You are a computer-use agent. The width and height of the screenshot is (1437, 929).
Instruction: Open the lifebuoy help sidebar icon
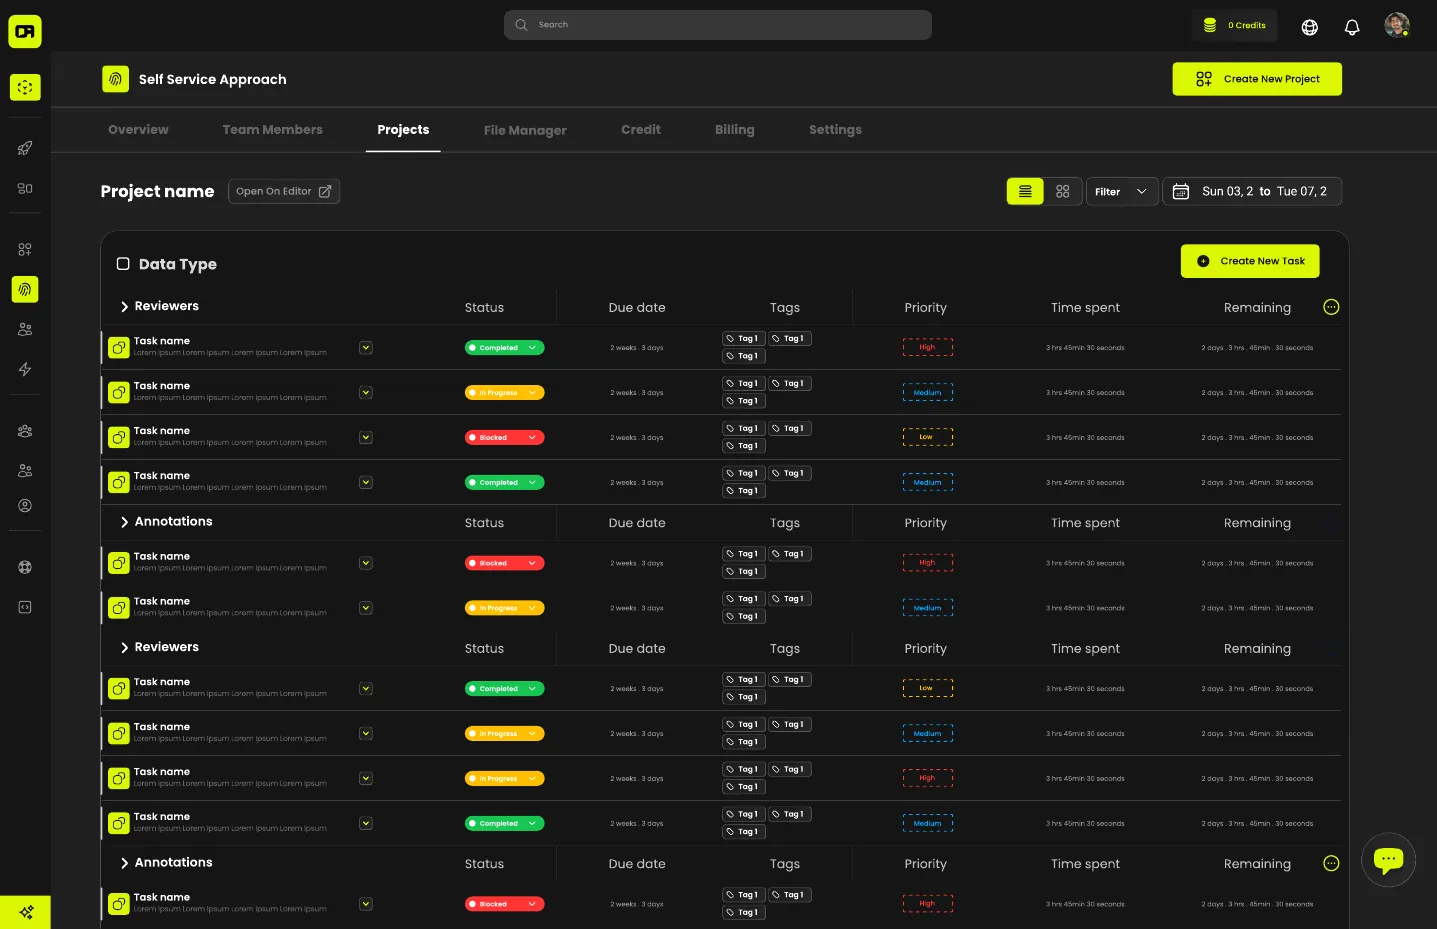point(25,567)
